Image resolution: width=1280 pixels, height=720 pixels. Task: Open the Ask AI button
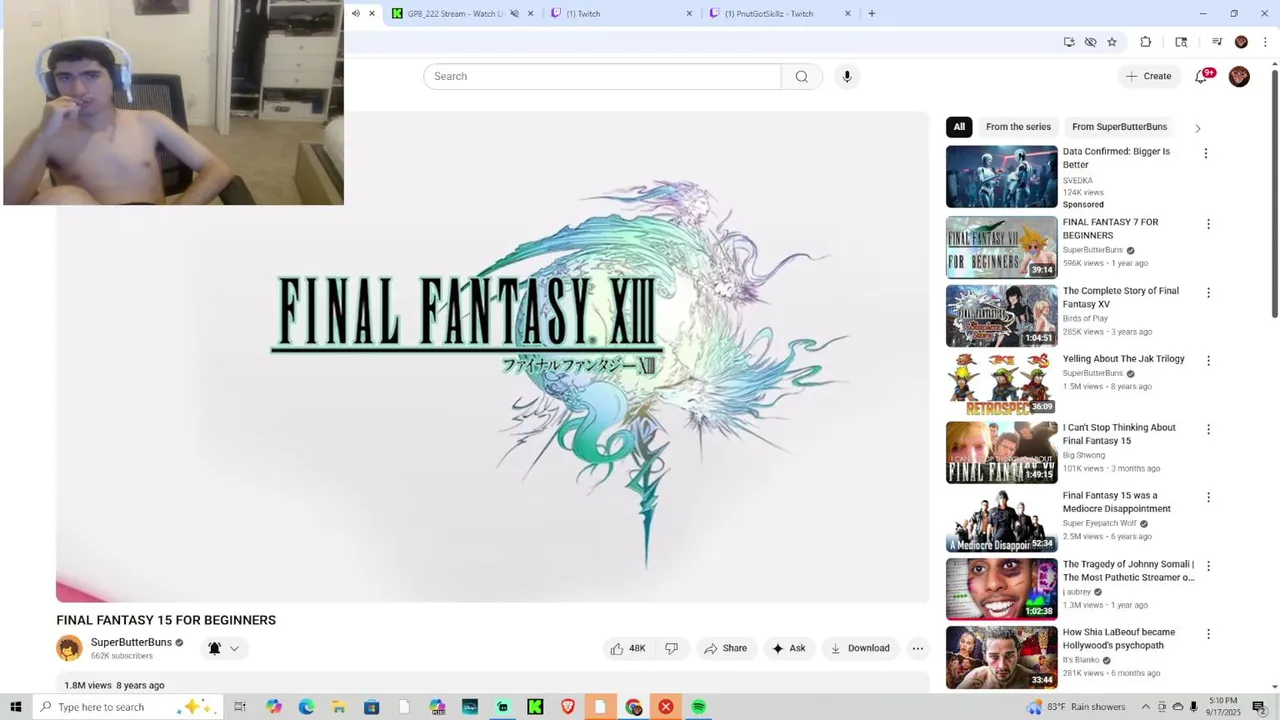click(789, 648)
